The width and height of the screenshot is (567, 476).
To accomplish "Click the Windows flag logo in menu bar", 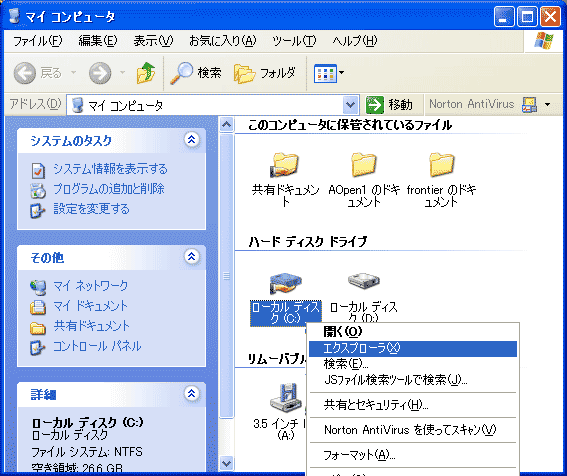I will click(x=544, y=41).
